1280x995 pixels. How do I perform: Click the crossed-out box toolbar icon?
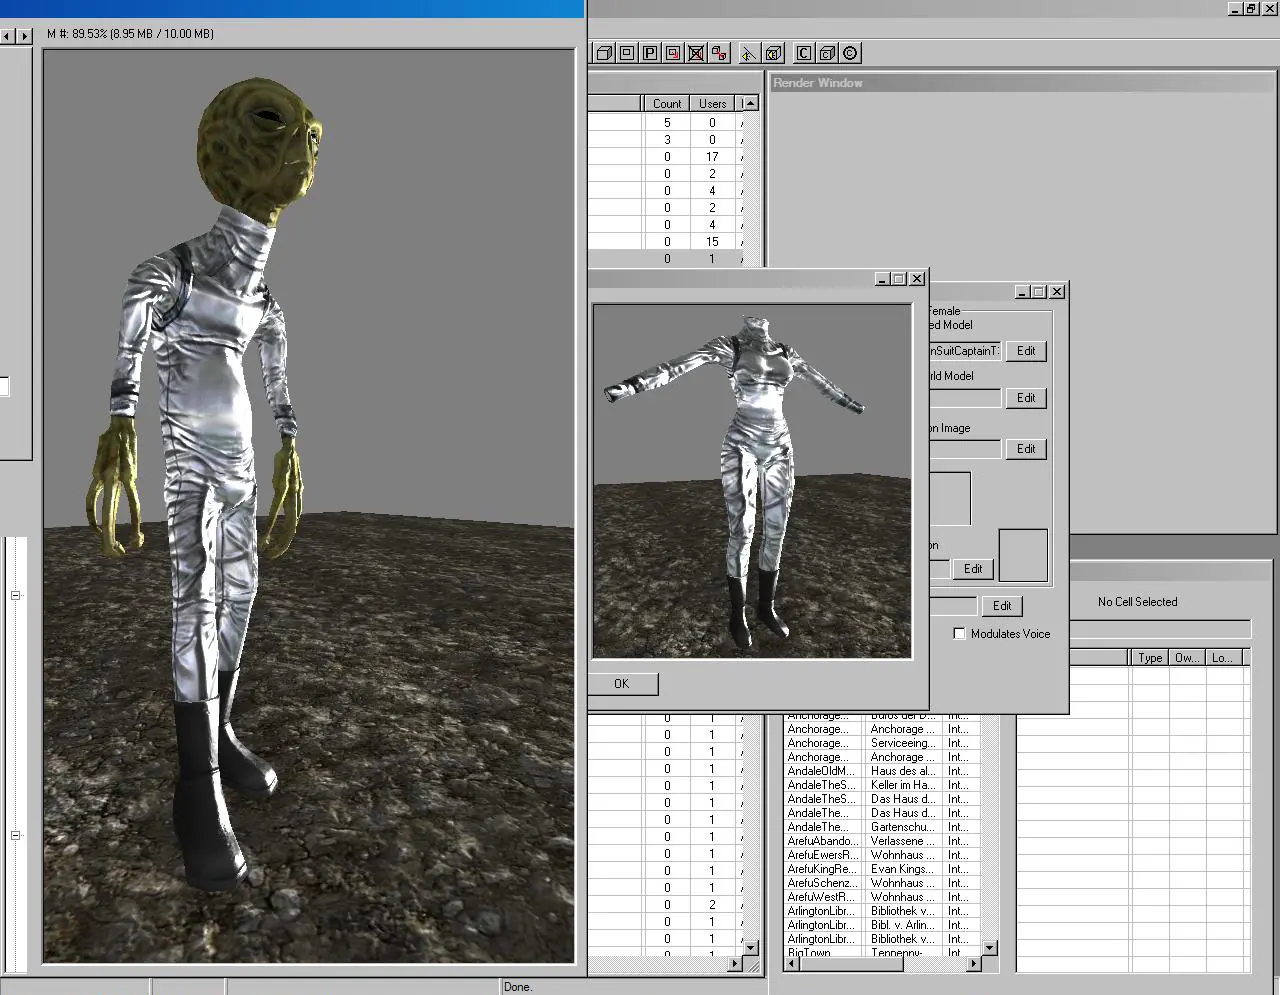pyautogui.click(x=696, y=53)
